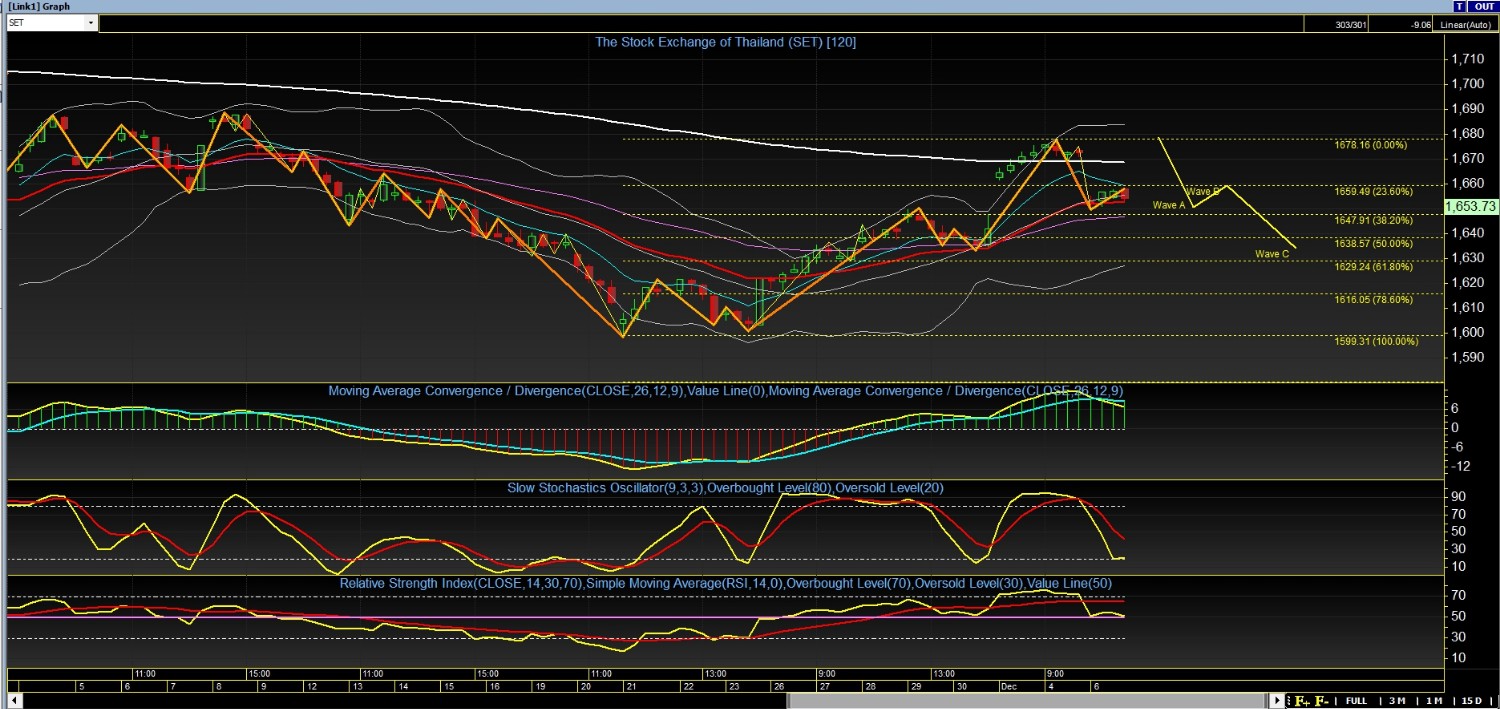Click the Relative Strength Index title label
The image size is (1500, 709).
[725, 583]
